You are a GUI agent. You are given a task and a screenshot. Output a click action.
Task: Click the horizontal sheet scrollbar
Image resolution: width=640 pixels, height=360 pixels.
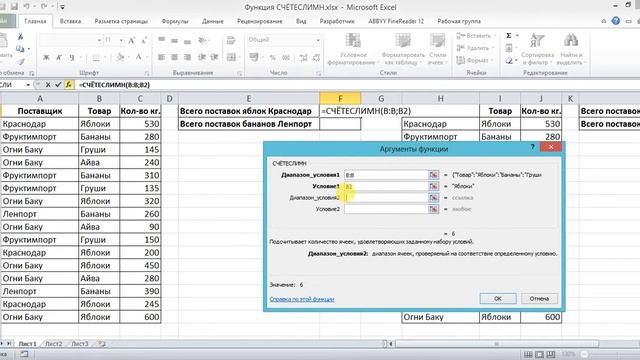[x=496, y=344]
